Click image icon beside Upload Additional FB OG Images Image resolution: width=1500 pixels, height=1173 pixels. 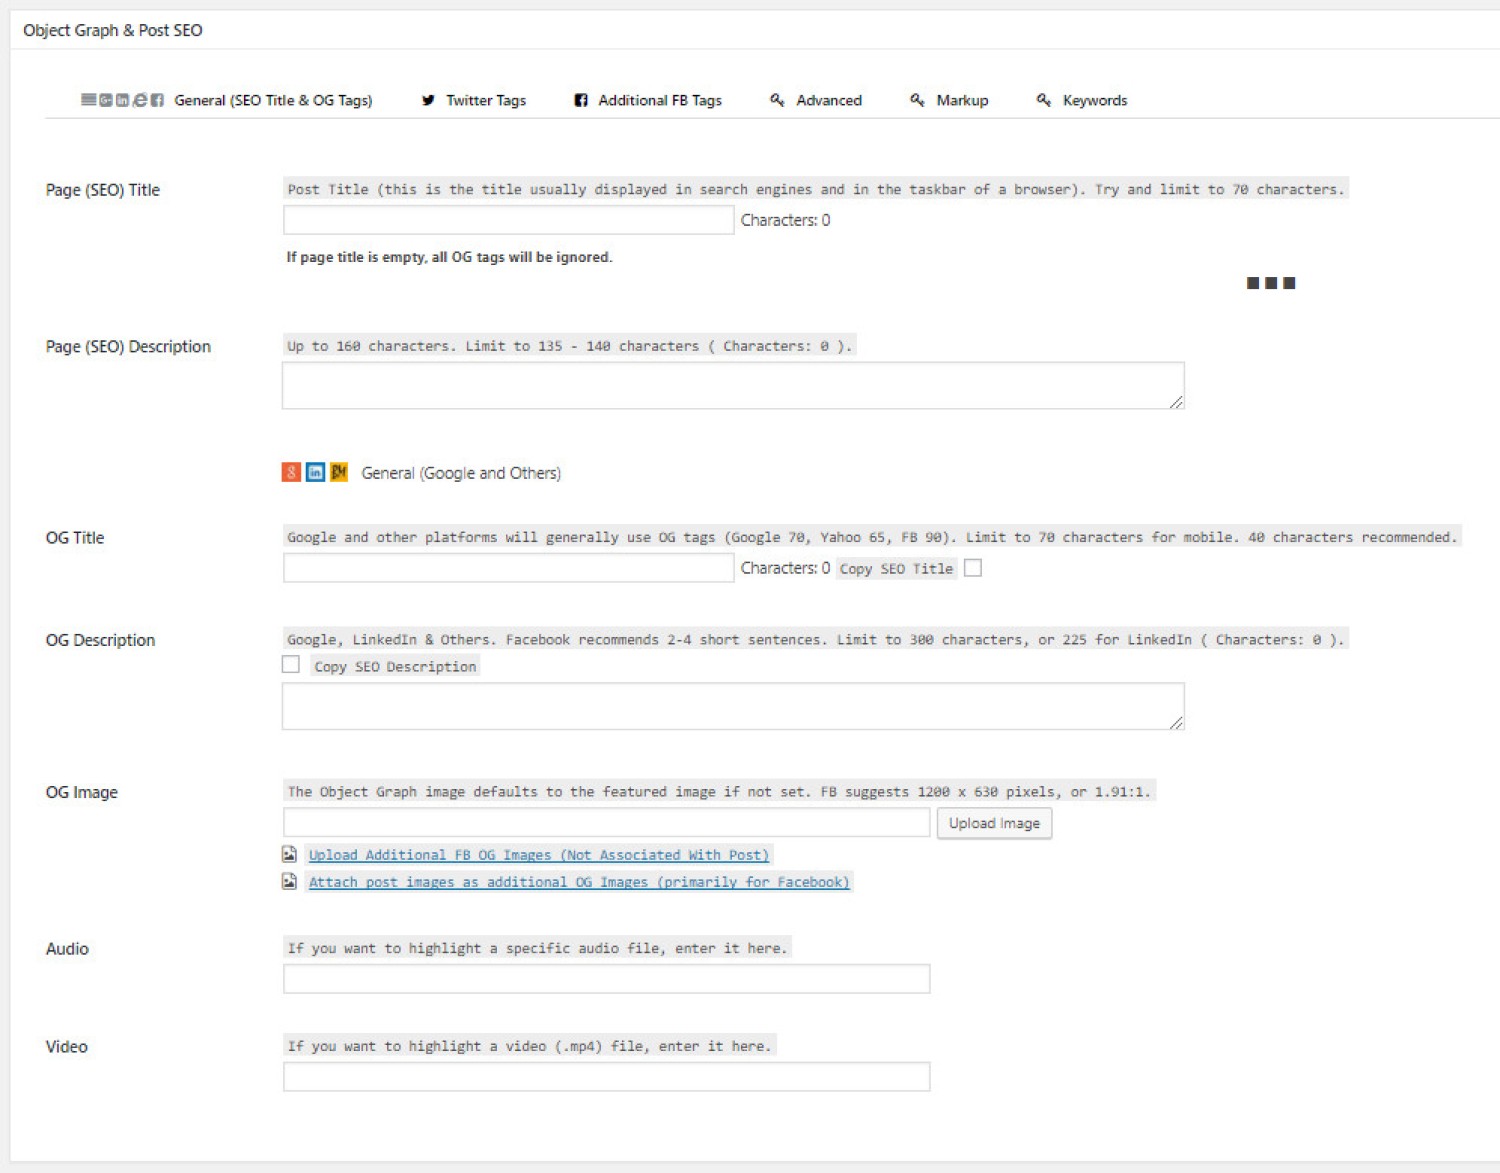coord(289,854)
